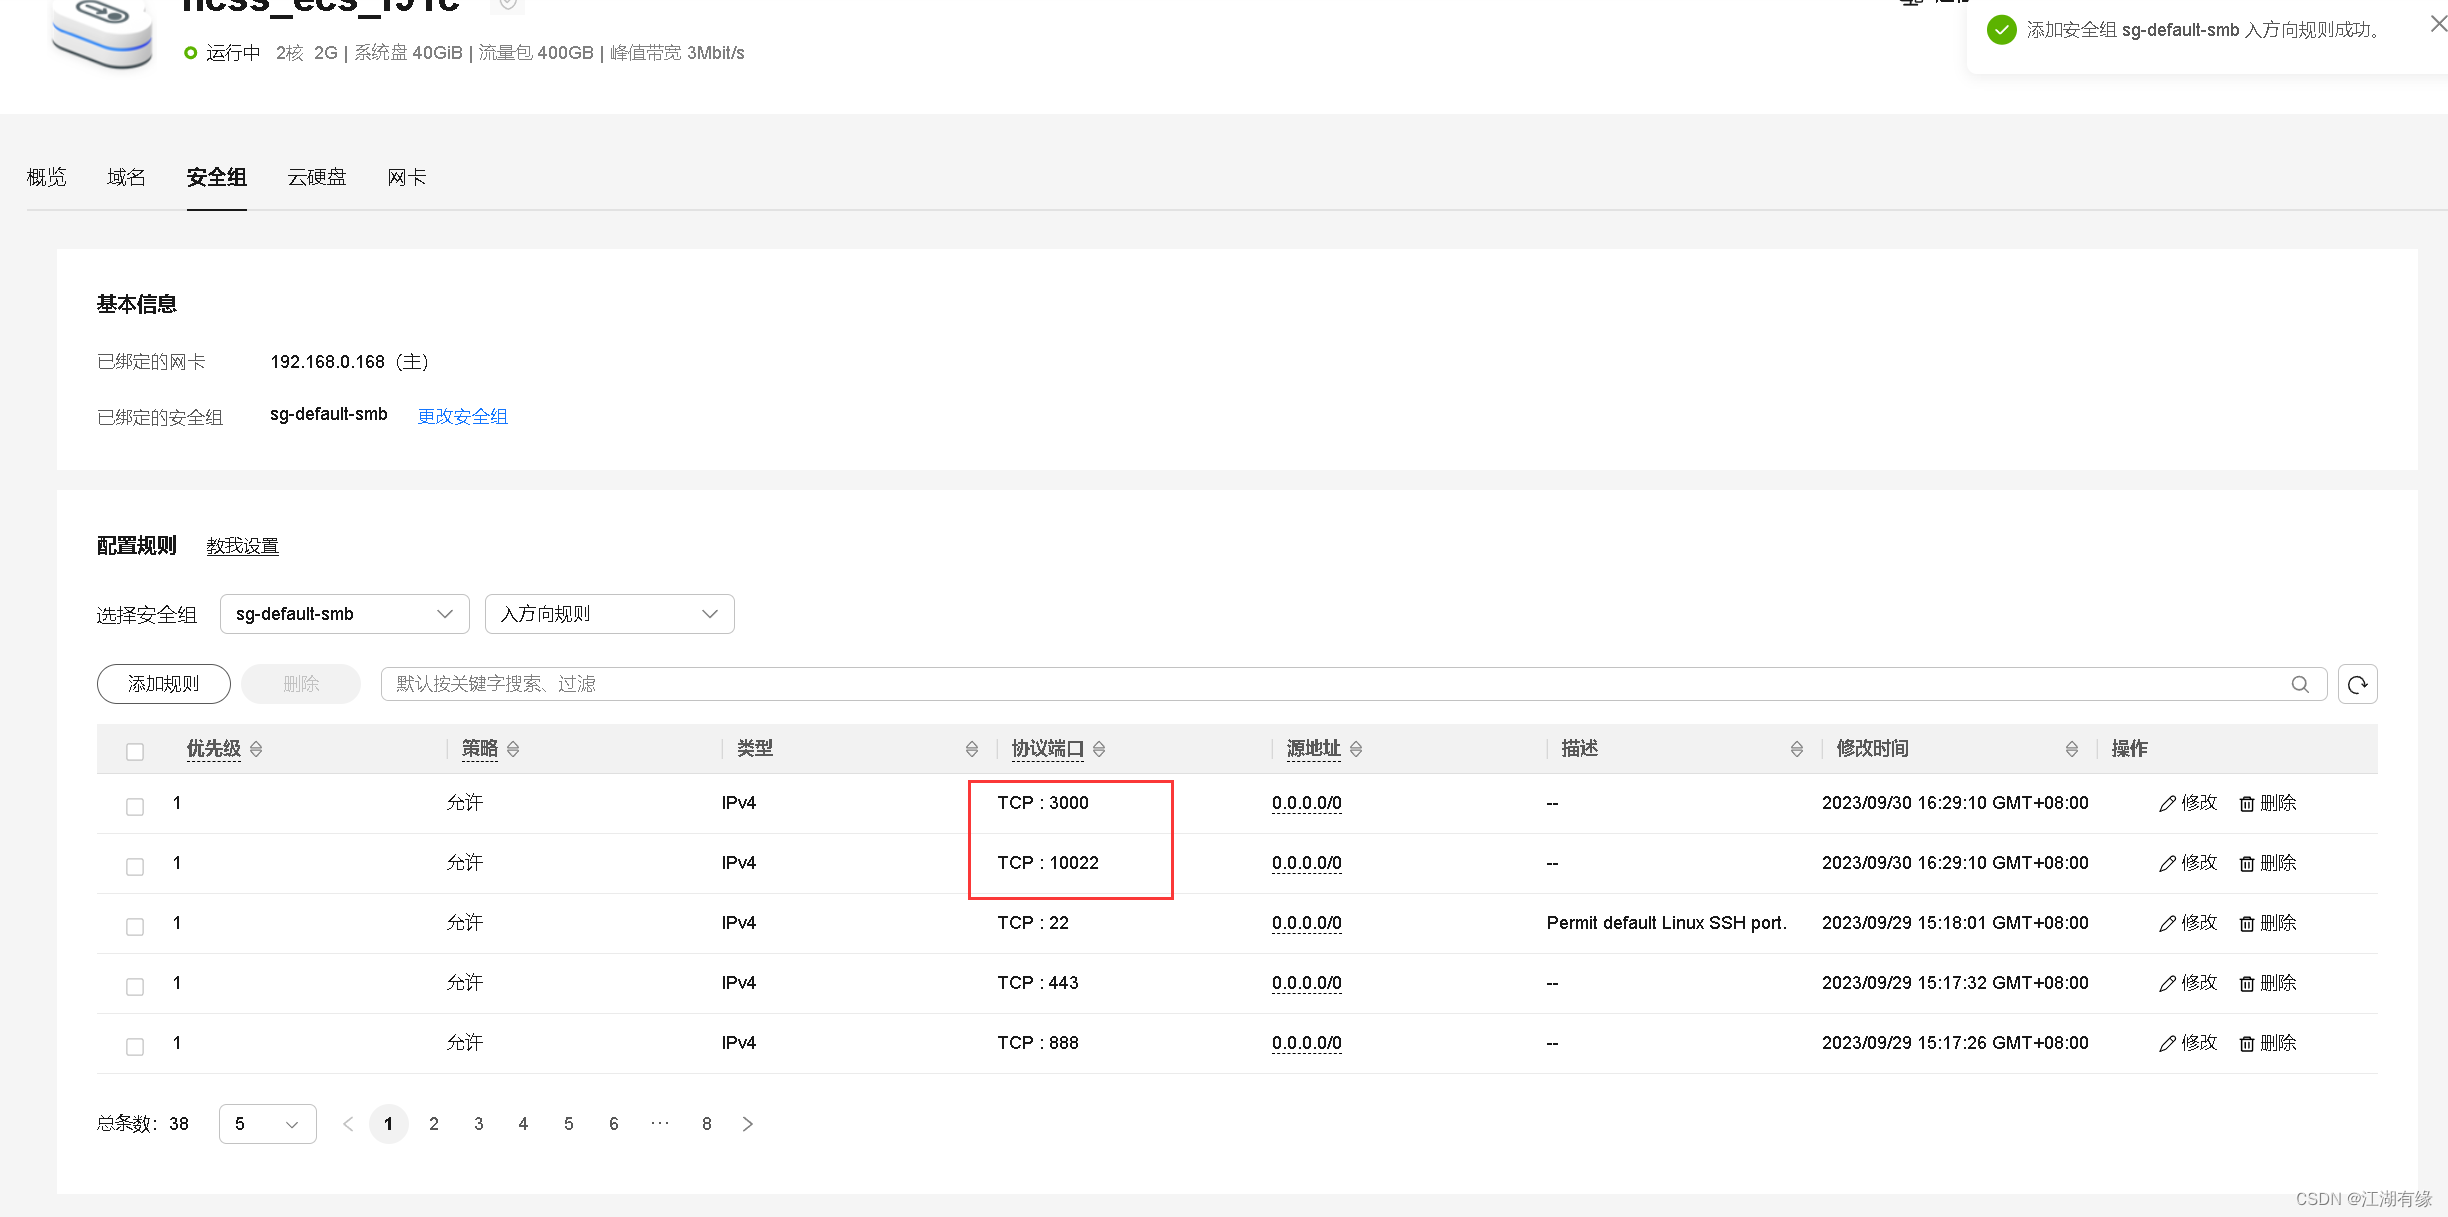Edit the TCP : 10022 rule
This screenshot has height=1217, width=2448.
coord(2188,863)
